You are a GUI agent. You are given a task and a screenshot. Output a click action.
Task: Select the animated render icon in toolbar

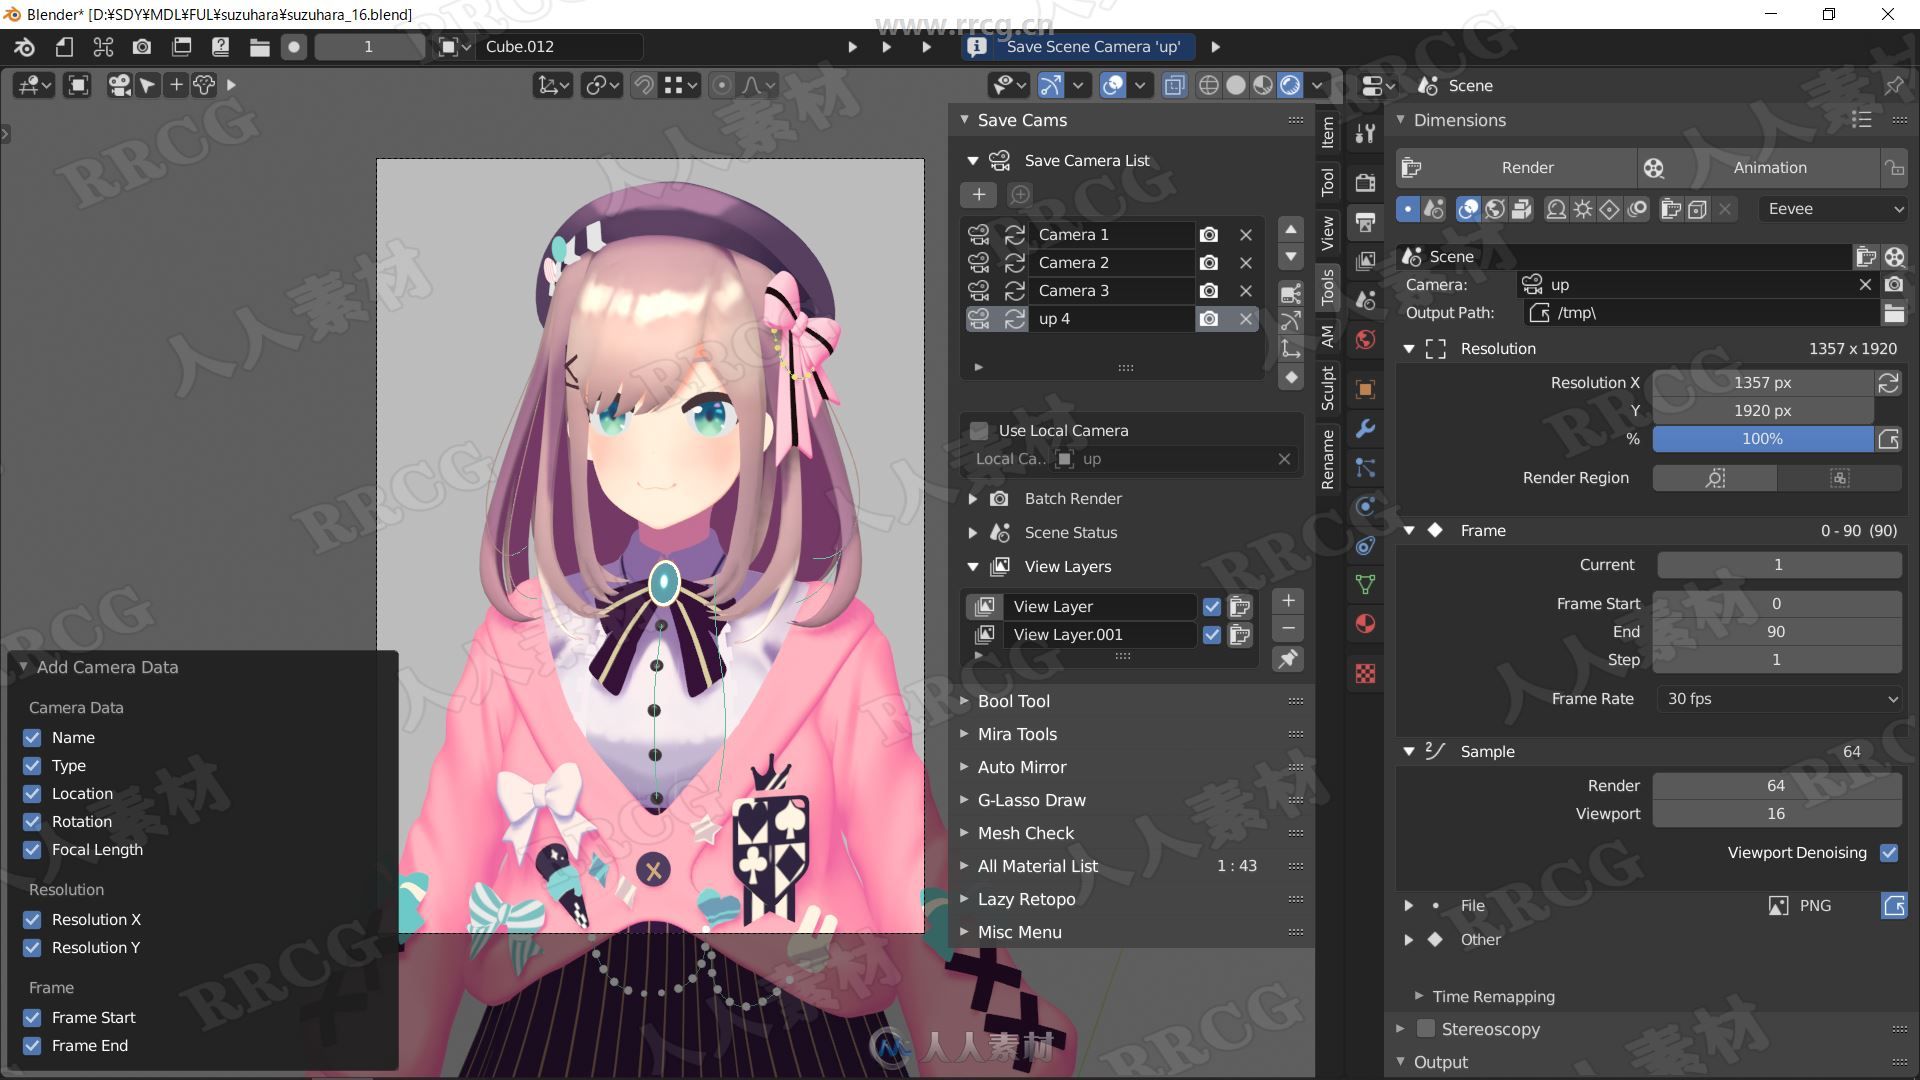[x=1655, y=166]
